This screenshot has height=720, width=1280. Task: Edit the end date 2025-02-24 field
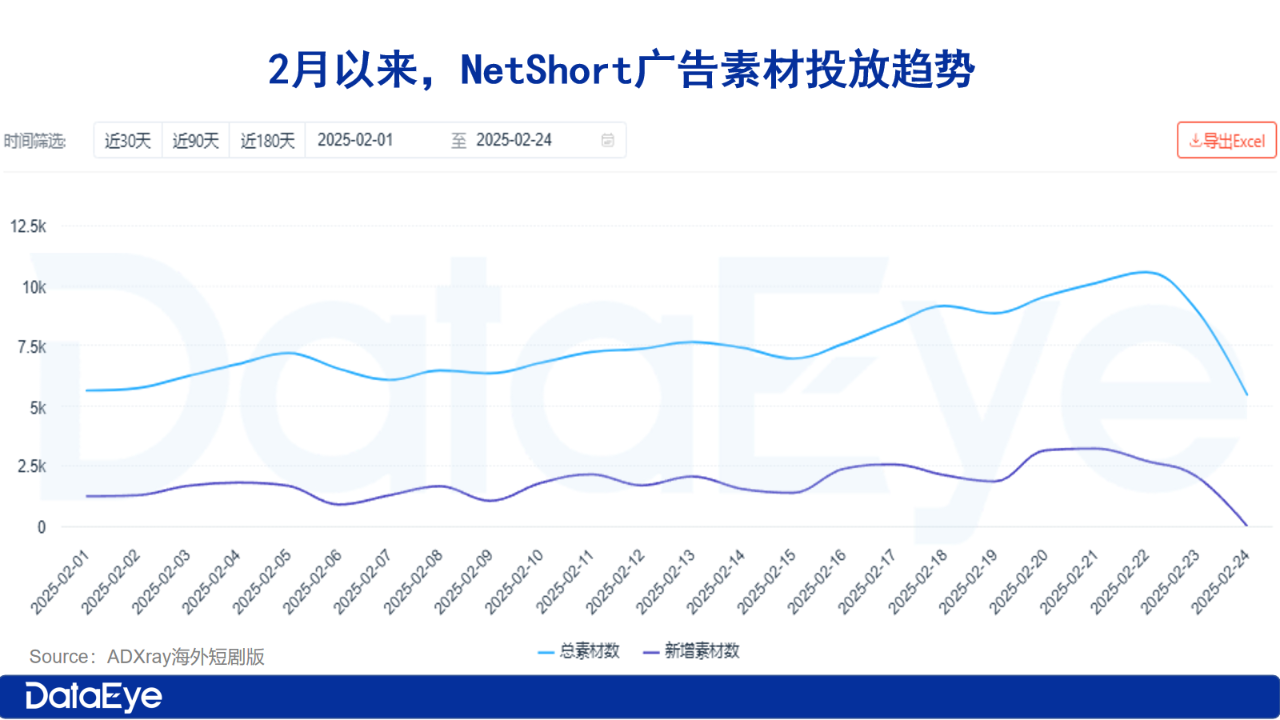[x=514, y=140]
